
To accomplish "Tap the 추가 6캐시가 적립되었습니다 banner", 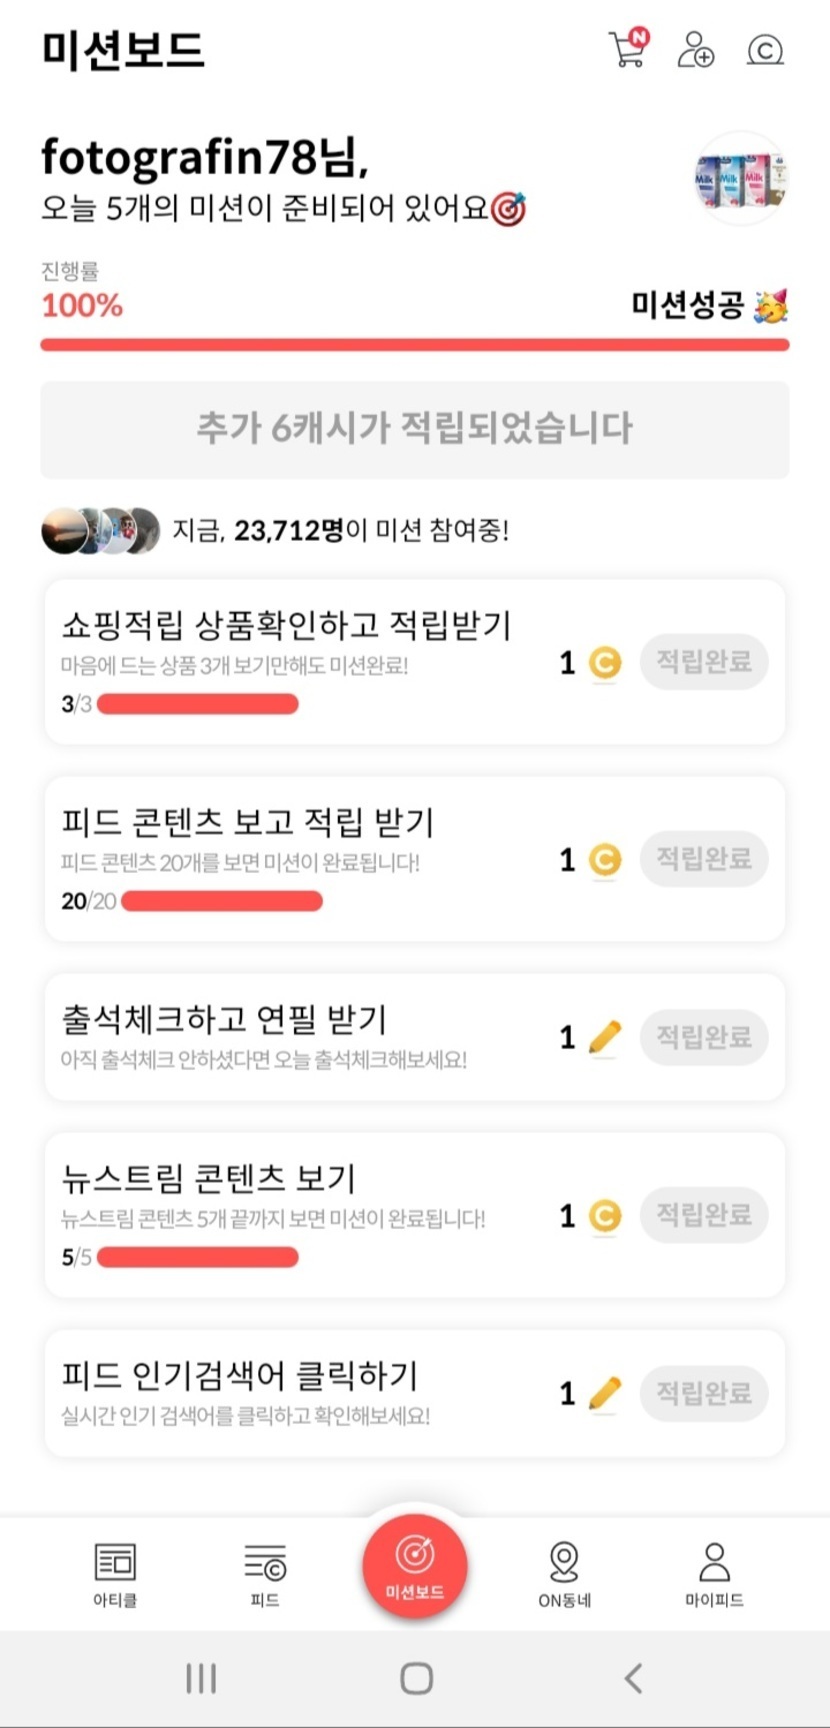I will (x=415, y=429).
